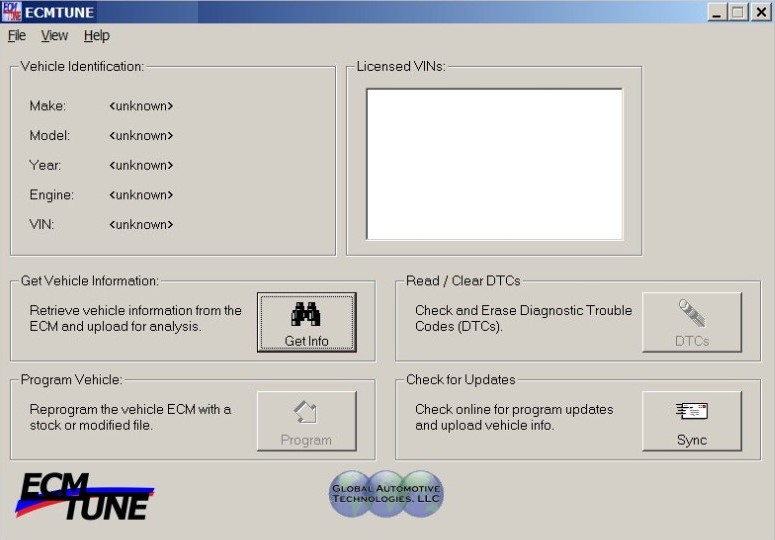This screenshot has width=775, height=540.
Task: Click the 'Check online for program updates' text
Action: click(514, 417)
